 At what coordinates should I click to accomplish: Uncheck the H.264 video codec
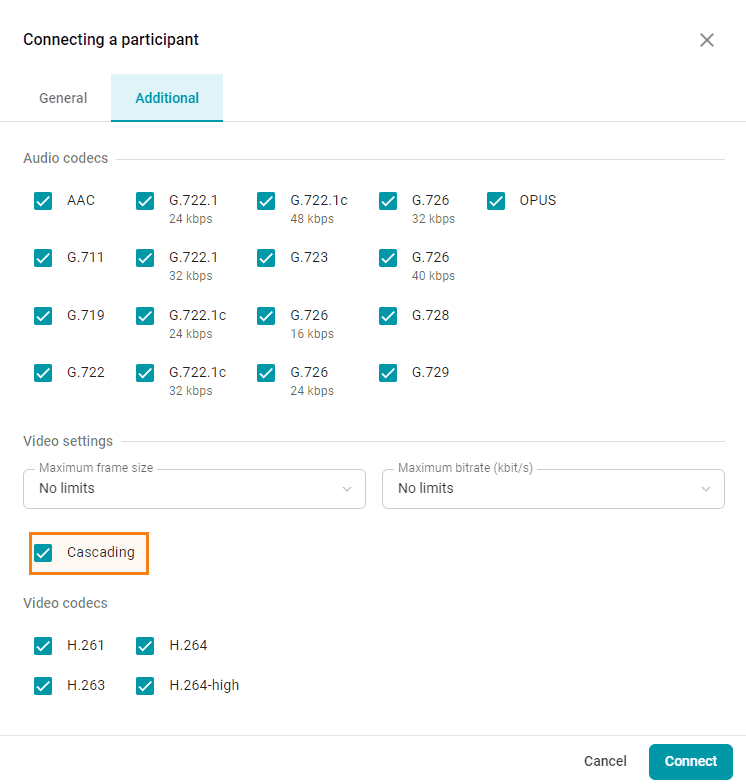[145, 646]
